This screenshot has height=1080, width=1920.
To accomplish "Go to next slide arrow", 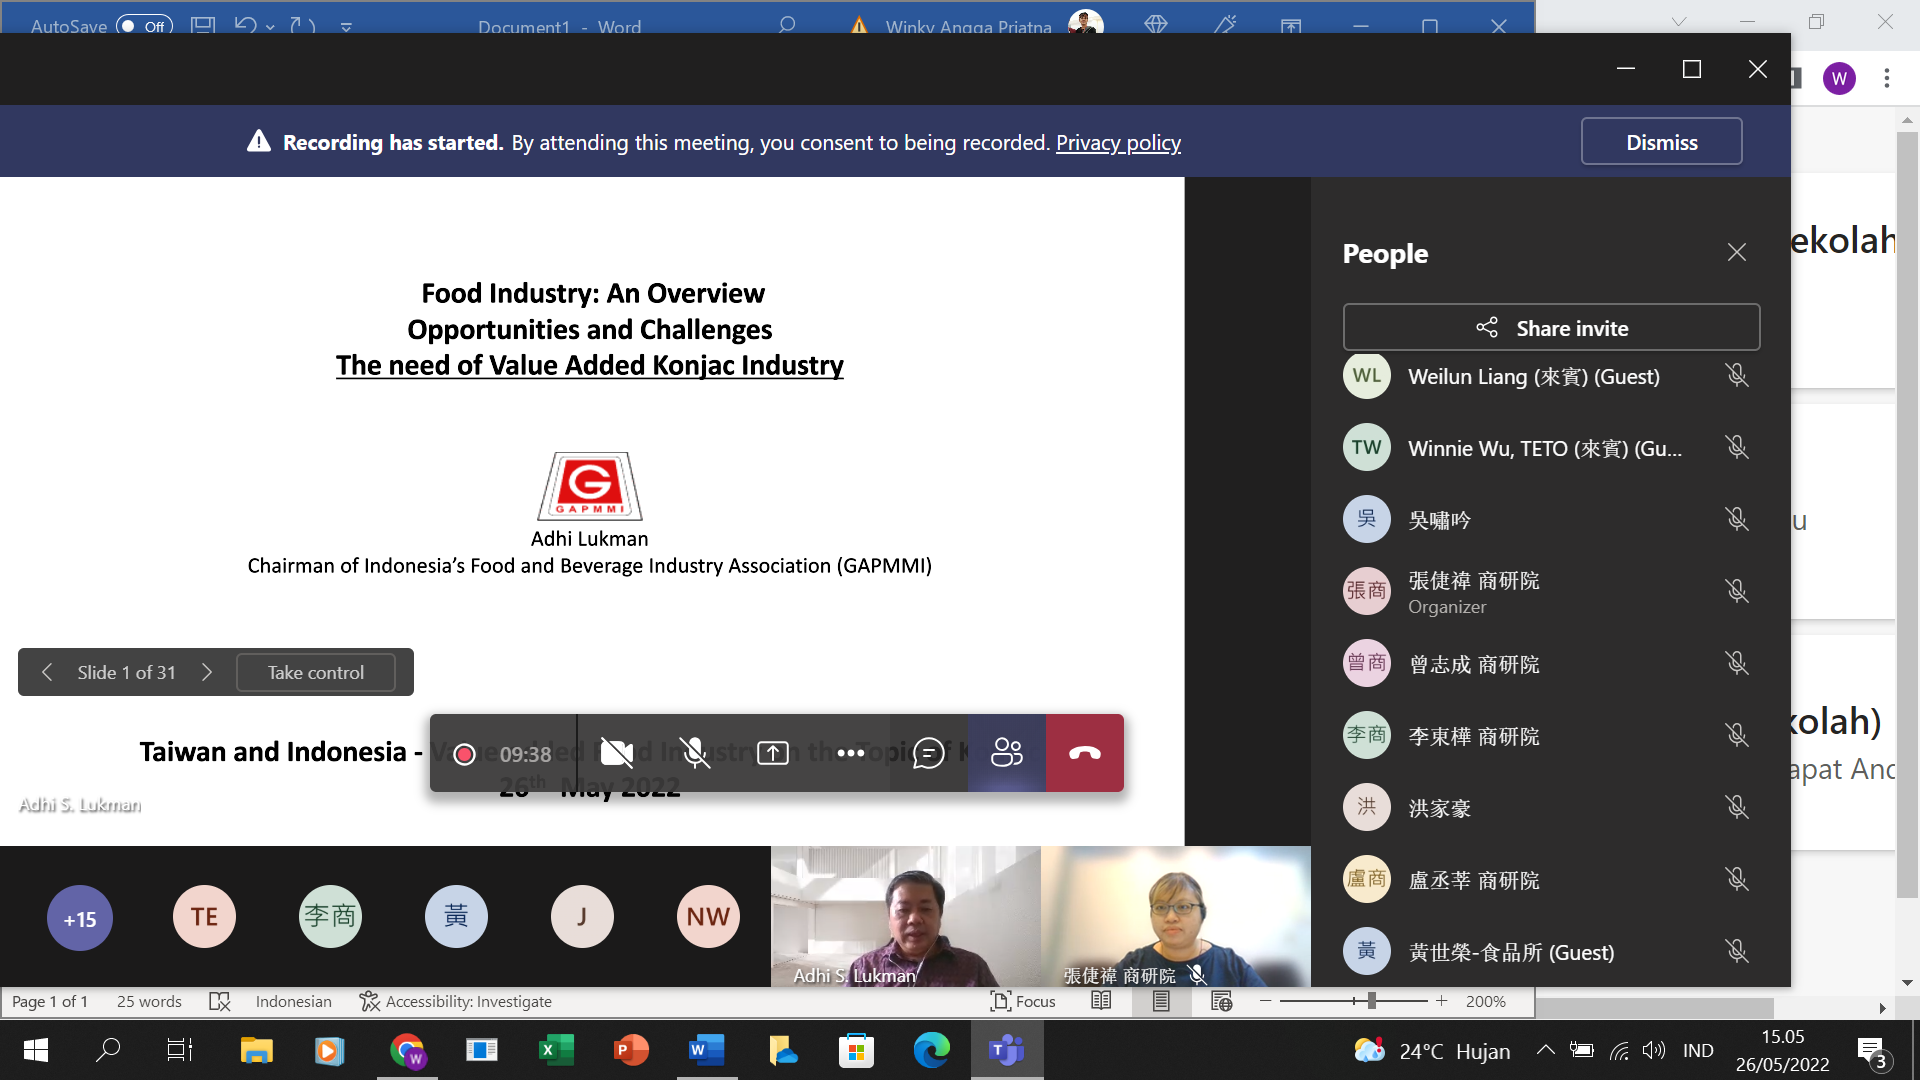I will pyautogui.click(x=207, y=672).
